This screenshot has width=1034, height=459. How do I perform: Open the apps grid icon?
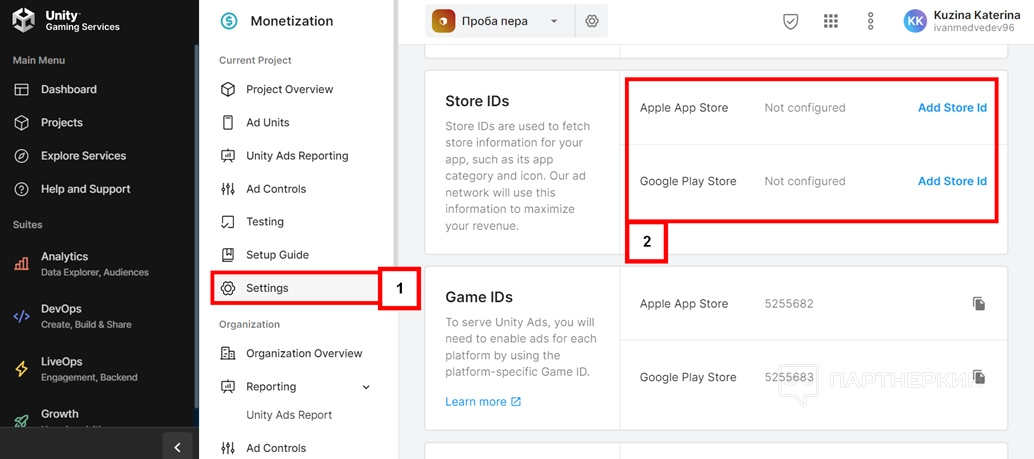tap(830, 21)
